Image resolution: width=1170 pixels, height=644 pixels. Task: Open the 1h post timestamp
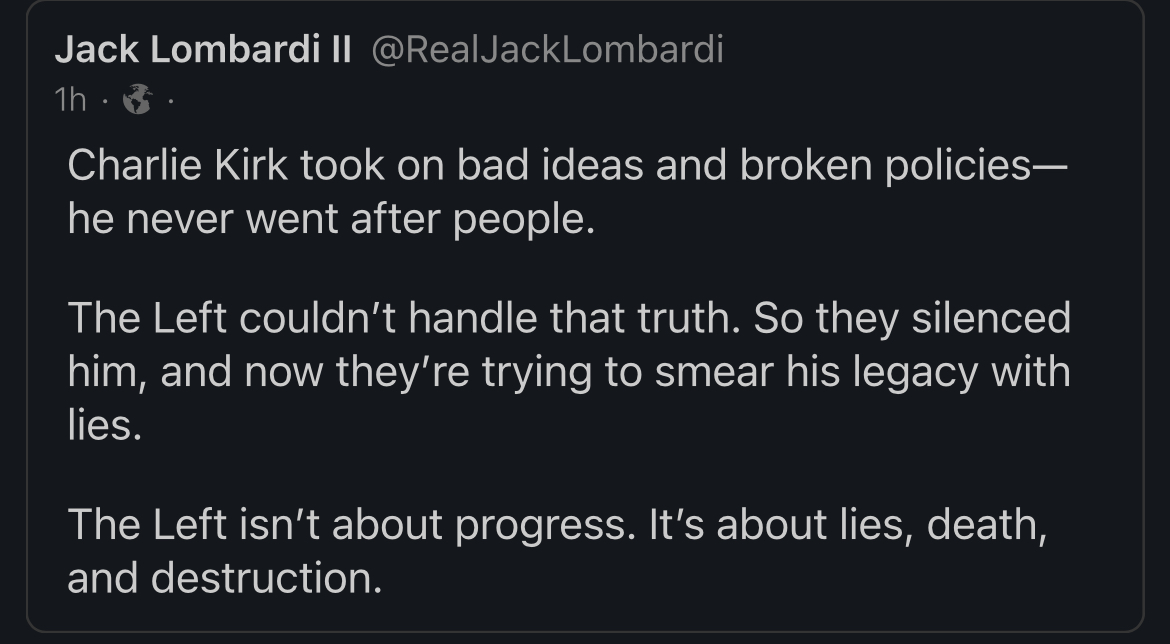click(72, 99)
